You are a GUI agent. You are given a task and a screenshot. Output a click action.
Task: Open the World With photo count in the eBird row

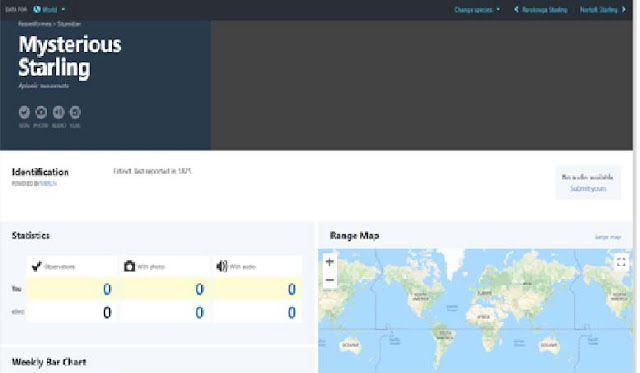[x=199, y=313]
